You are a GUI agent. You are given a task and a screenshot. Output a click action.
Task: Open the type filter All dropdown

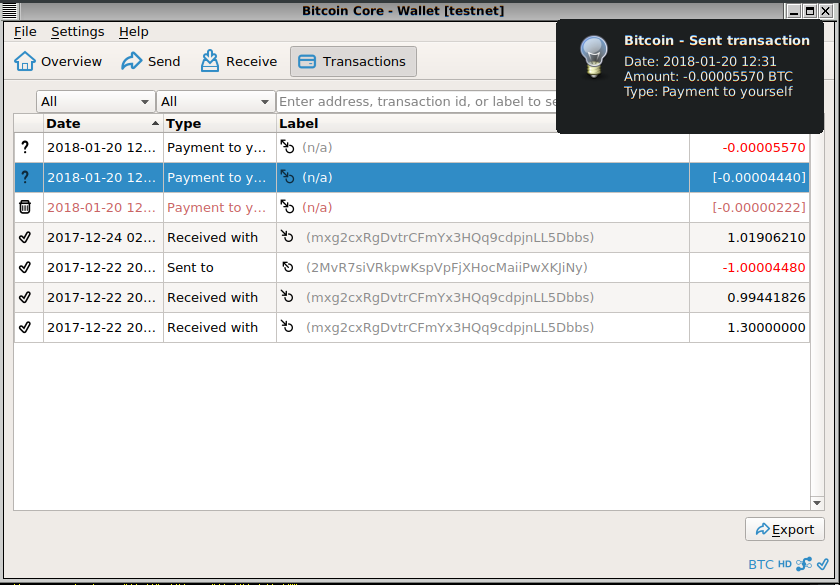[x=215, y=101]
